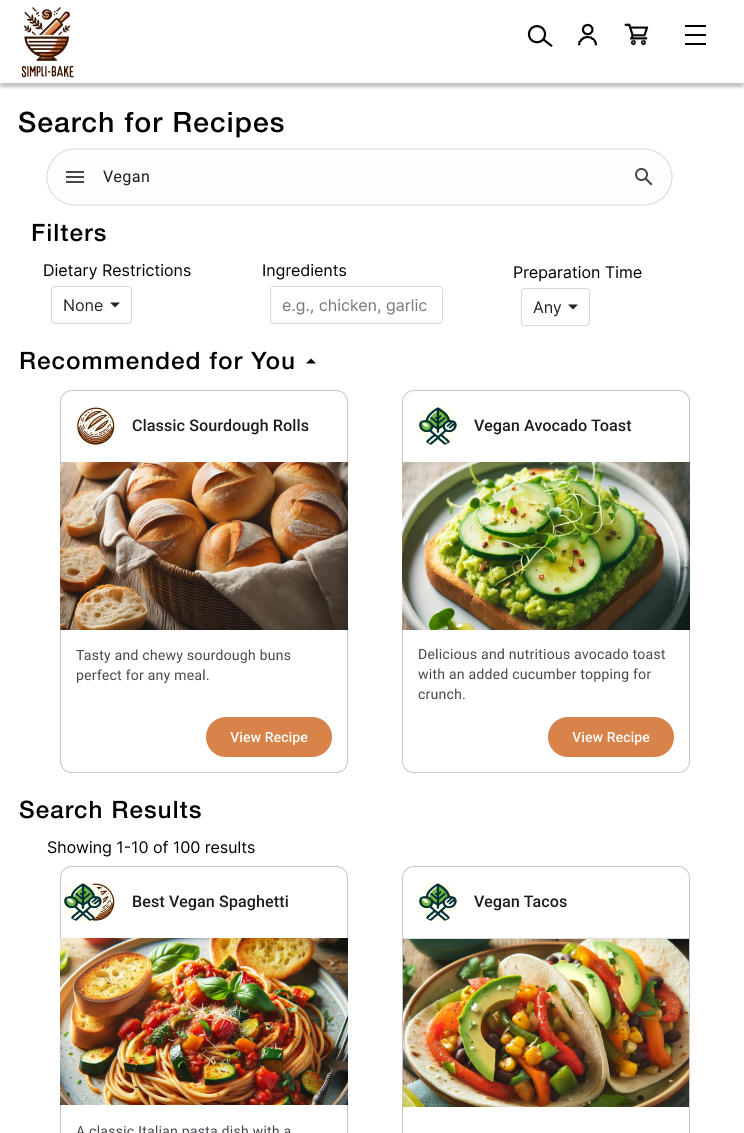744x1133 pixels.
Task: Click the Vegan text in the search bar
Action: [126, 176]
